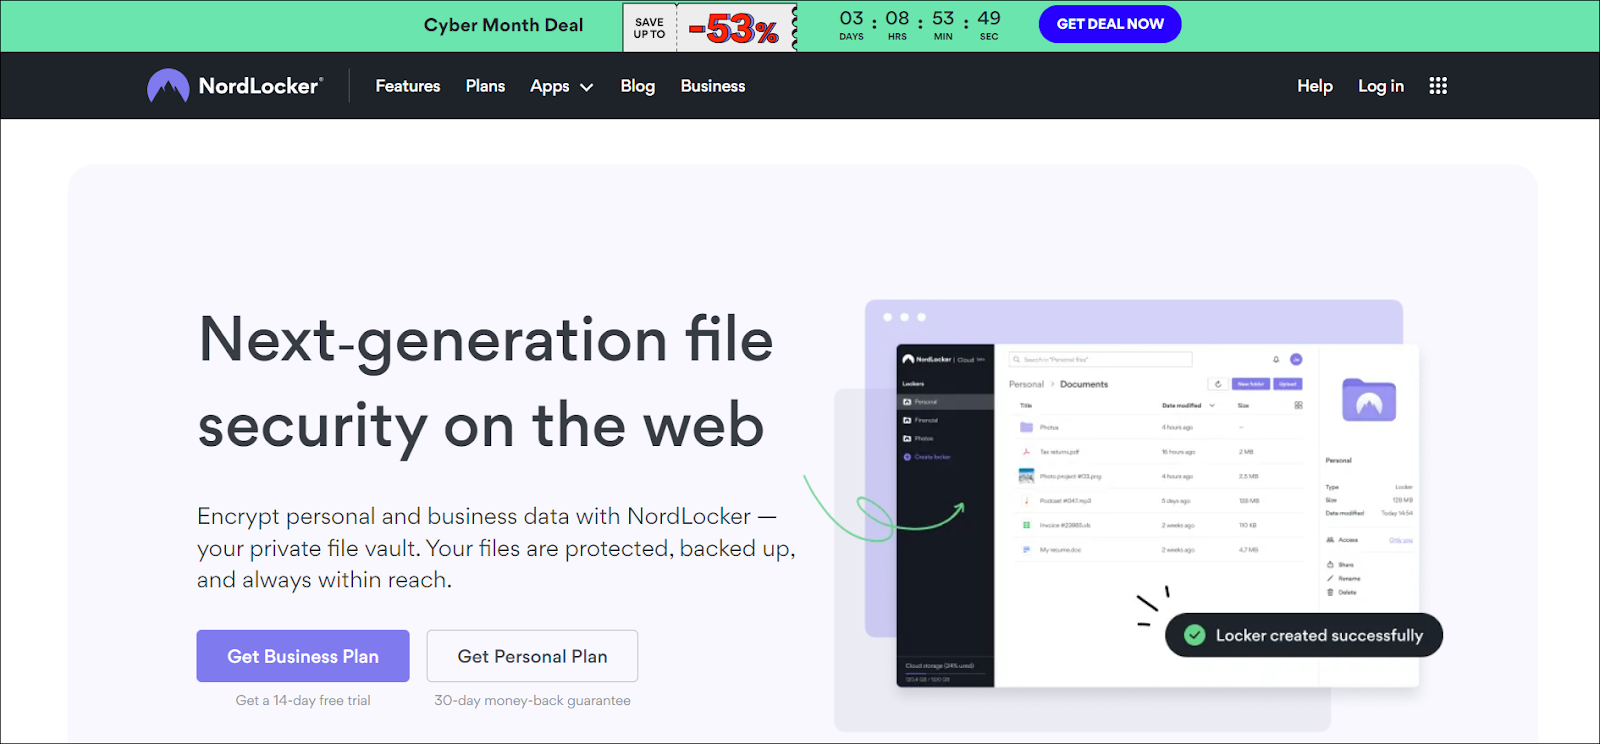The width and height of the screenshot is (1600, 744).
Task: Click the Cyber Month Deal text
Action: tap(503, 25)
